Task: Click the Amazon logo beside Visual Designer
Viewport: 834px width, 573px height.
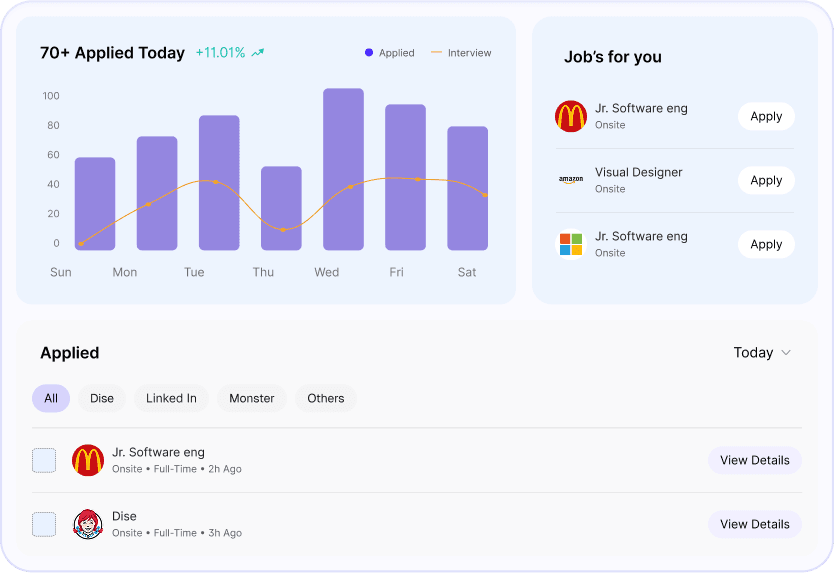Action: (571, 180)
